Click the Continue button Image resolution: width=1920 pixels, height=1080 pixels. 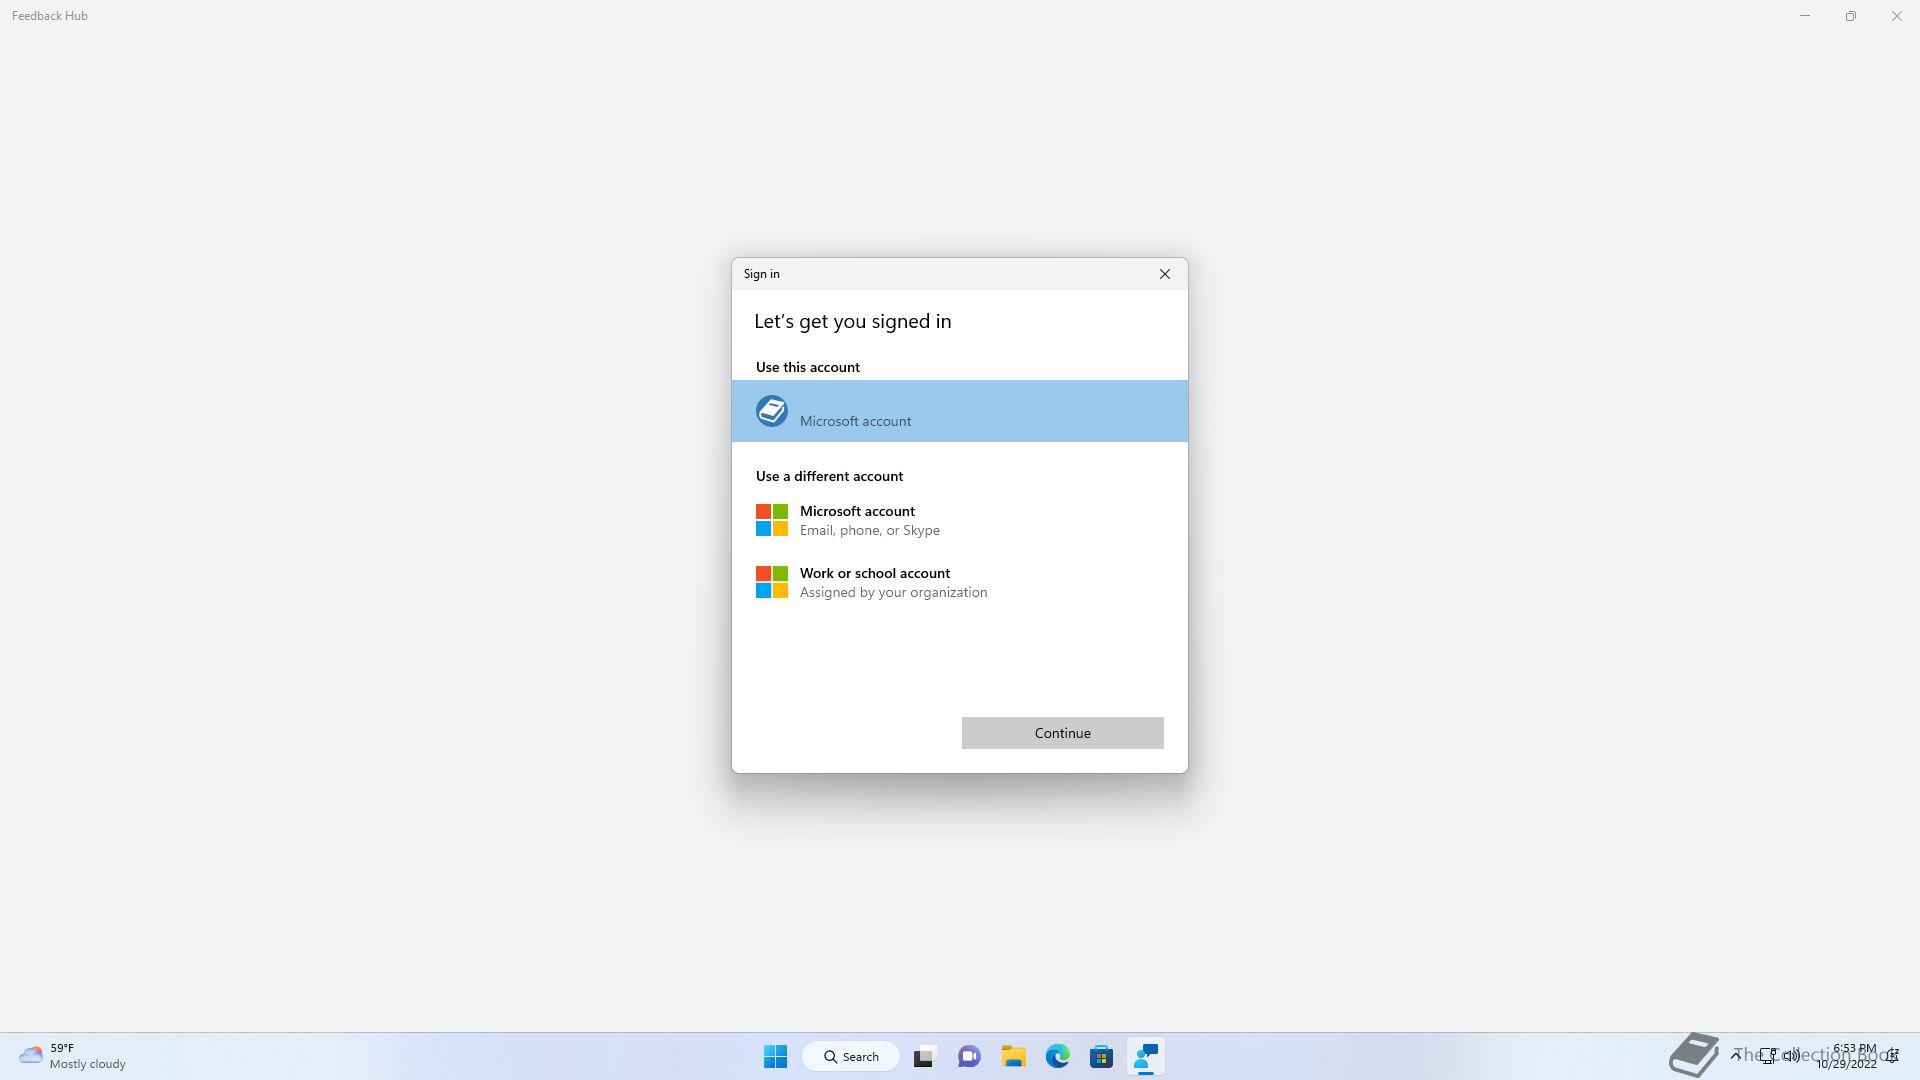point(1062,733)
